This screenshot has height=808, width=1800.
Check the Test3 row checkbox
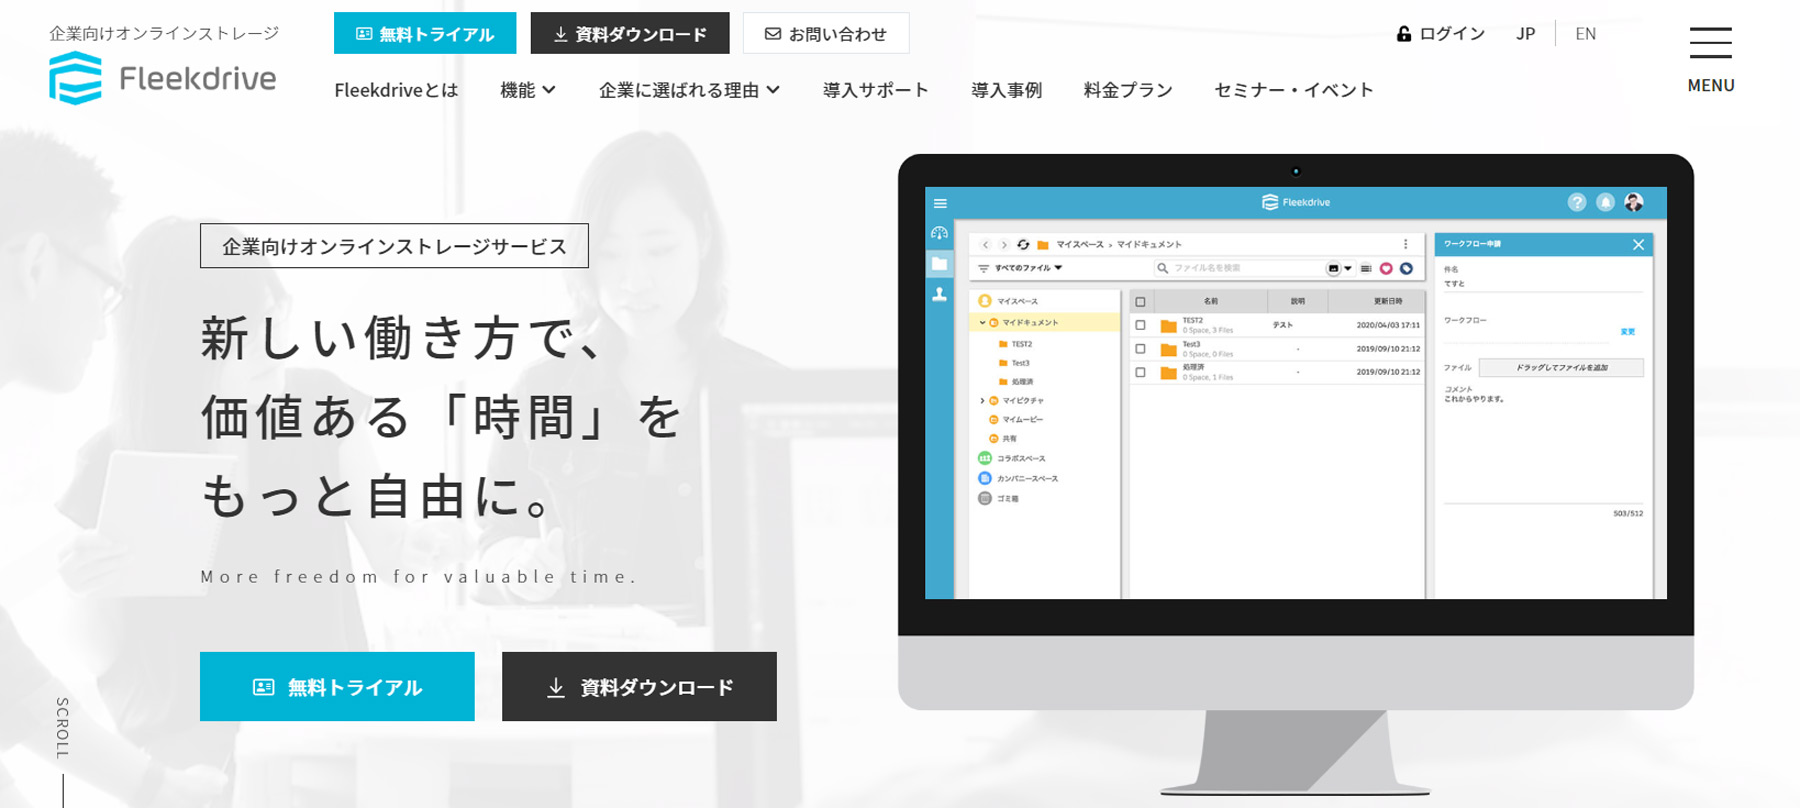[x=1140, y=349]
